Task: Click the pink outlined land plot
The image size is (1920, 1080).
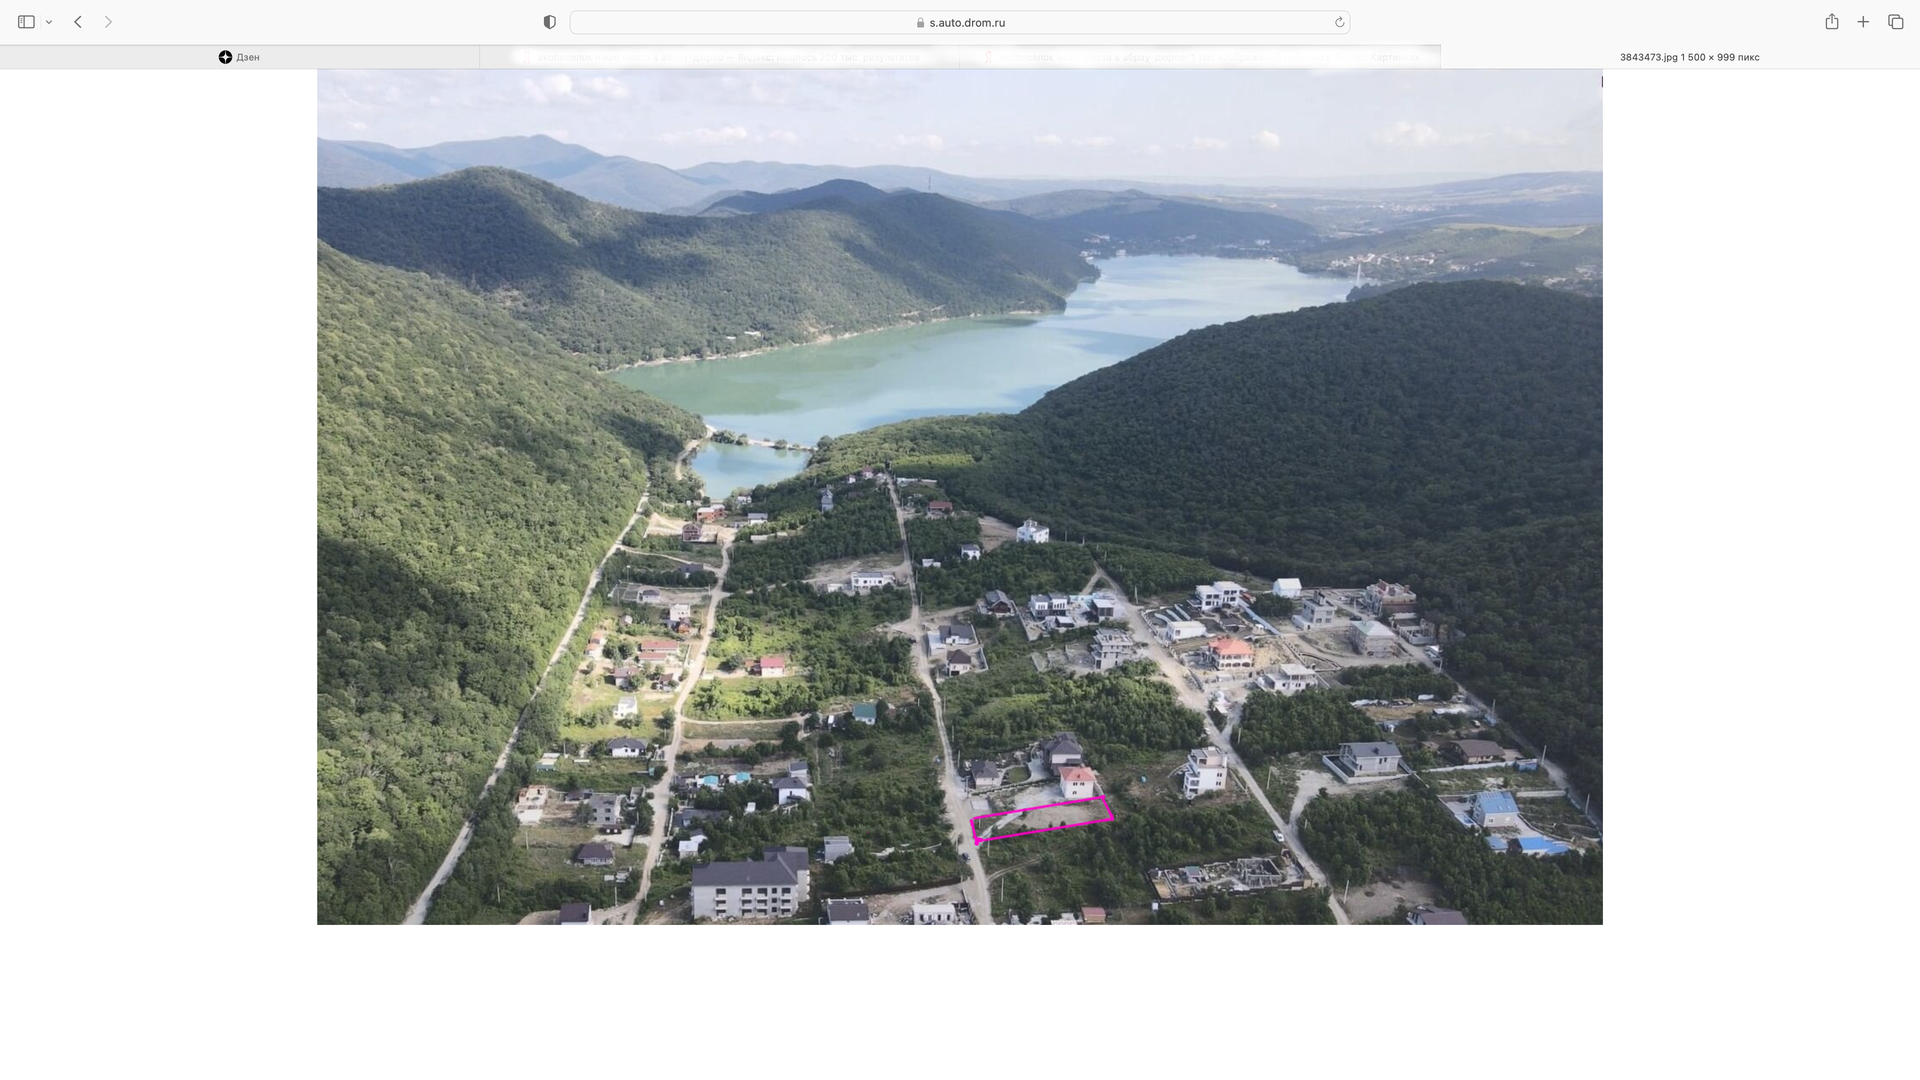Action: coord(1042,819)
